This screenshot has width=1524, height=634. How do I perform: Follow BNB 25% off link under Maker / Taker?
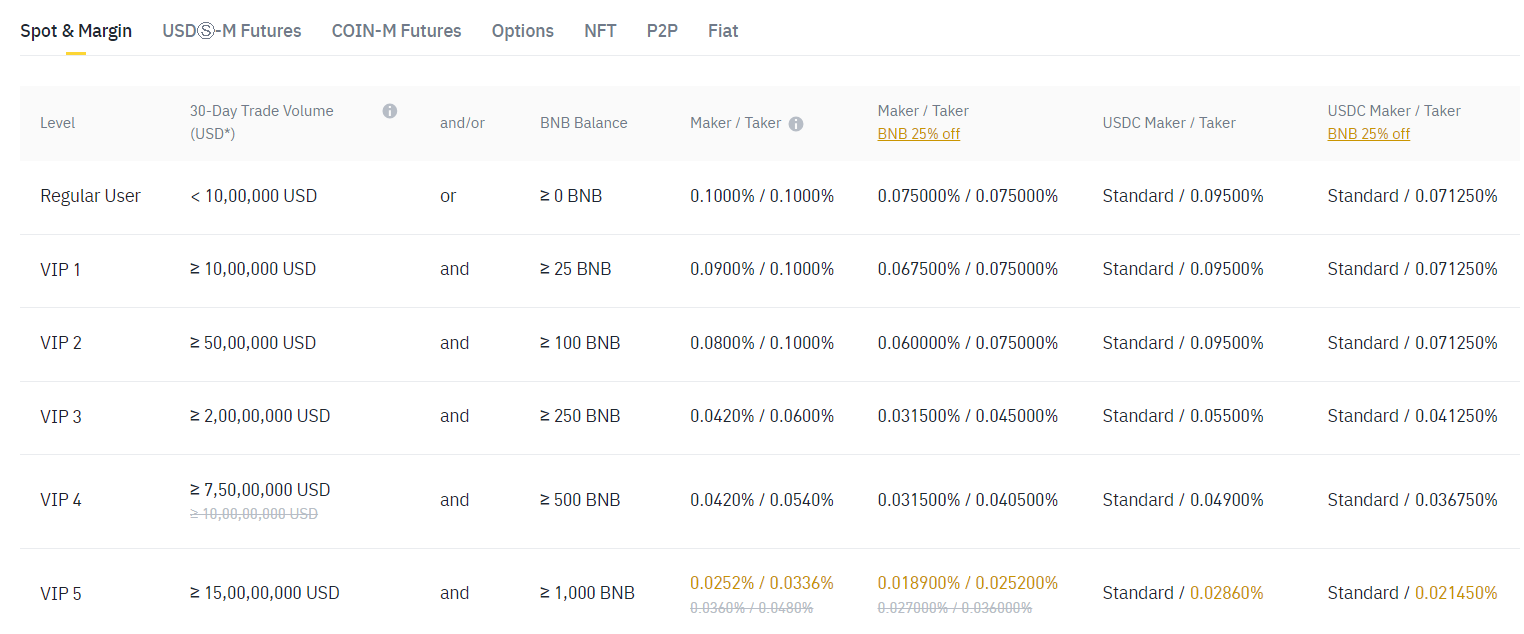pyautogui.click(x=919, y=134)
